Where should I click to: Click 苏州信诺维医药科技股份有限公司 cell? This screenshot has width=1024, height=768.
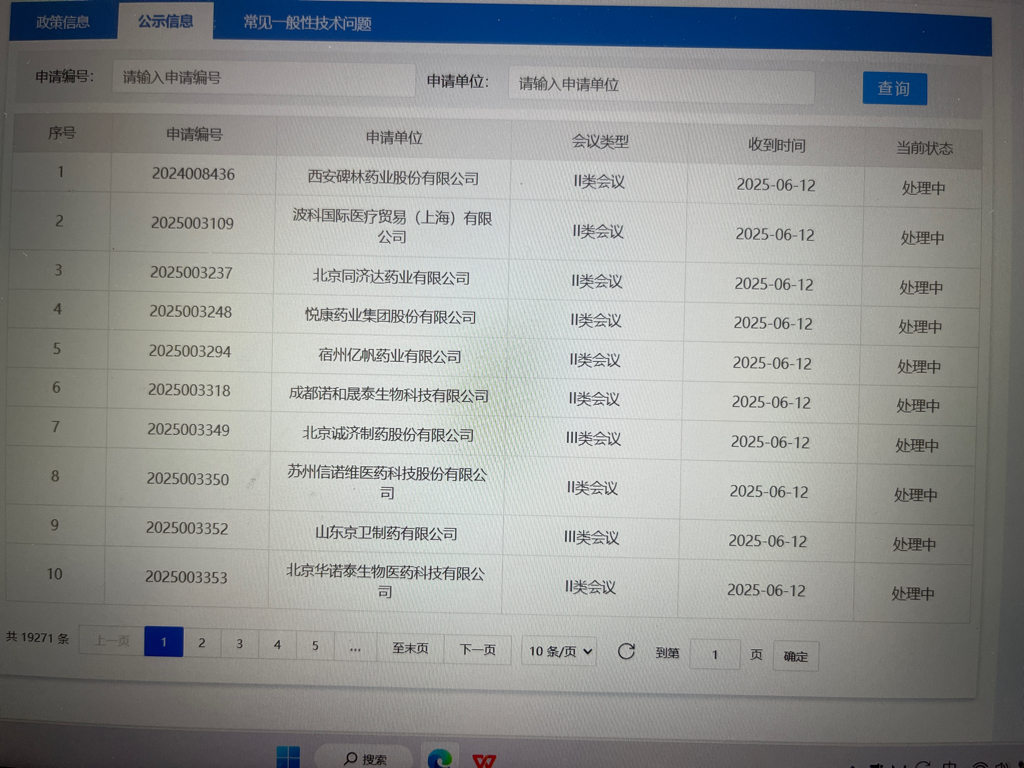387,483
